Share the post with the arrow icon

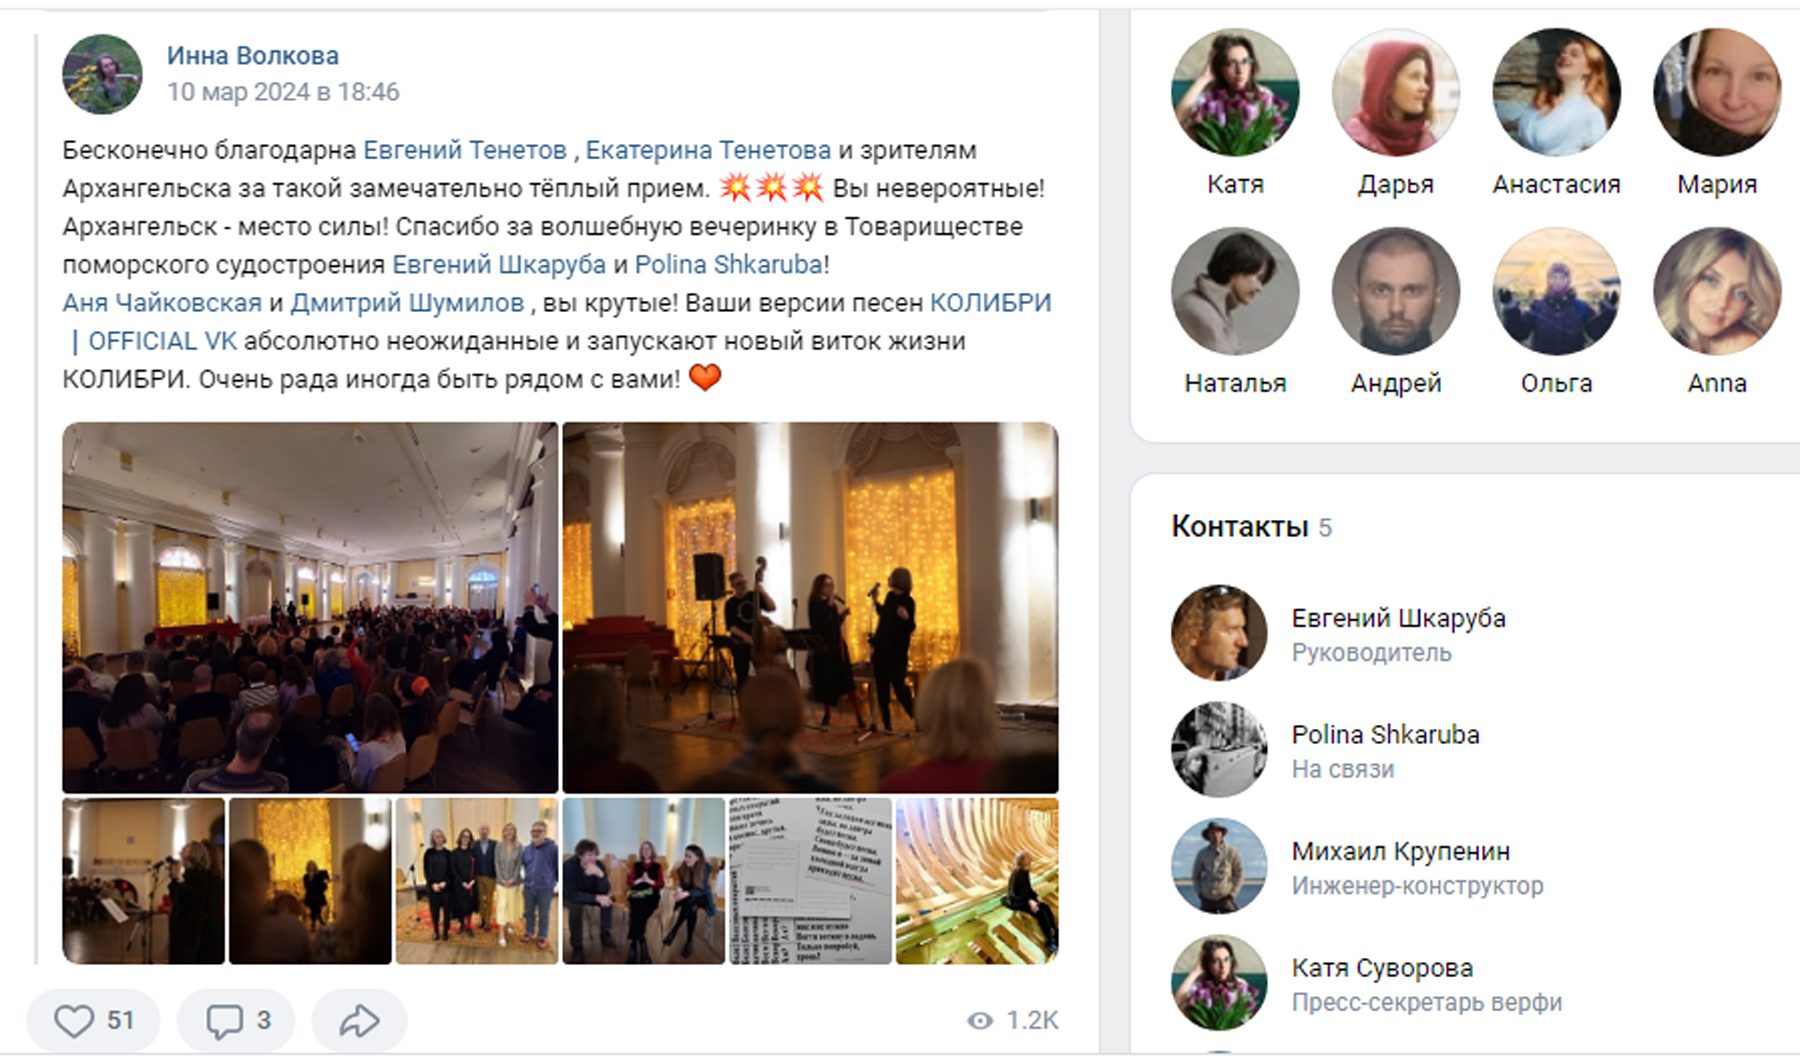(359, 1020)
